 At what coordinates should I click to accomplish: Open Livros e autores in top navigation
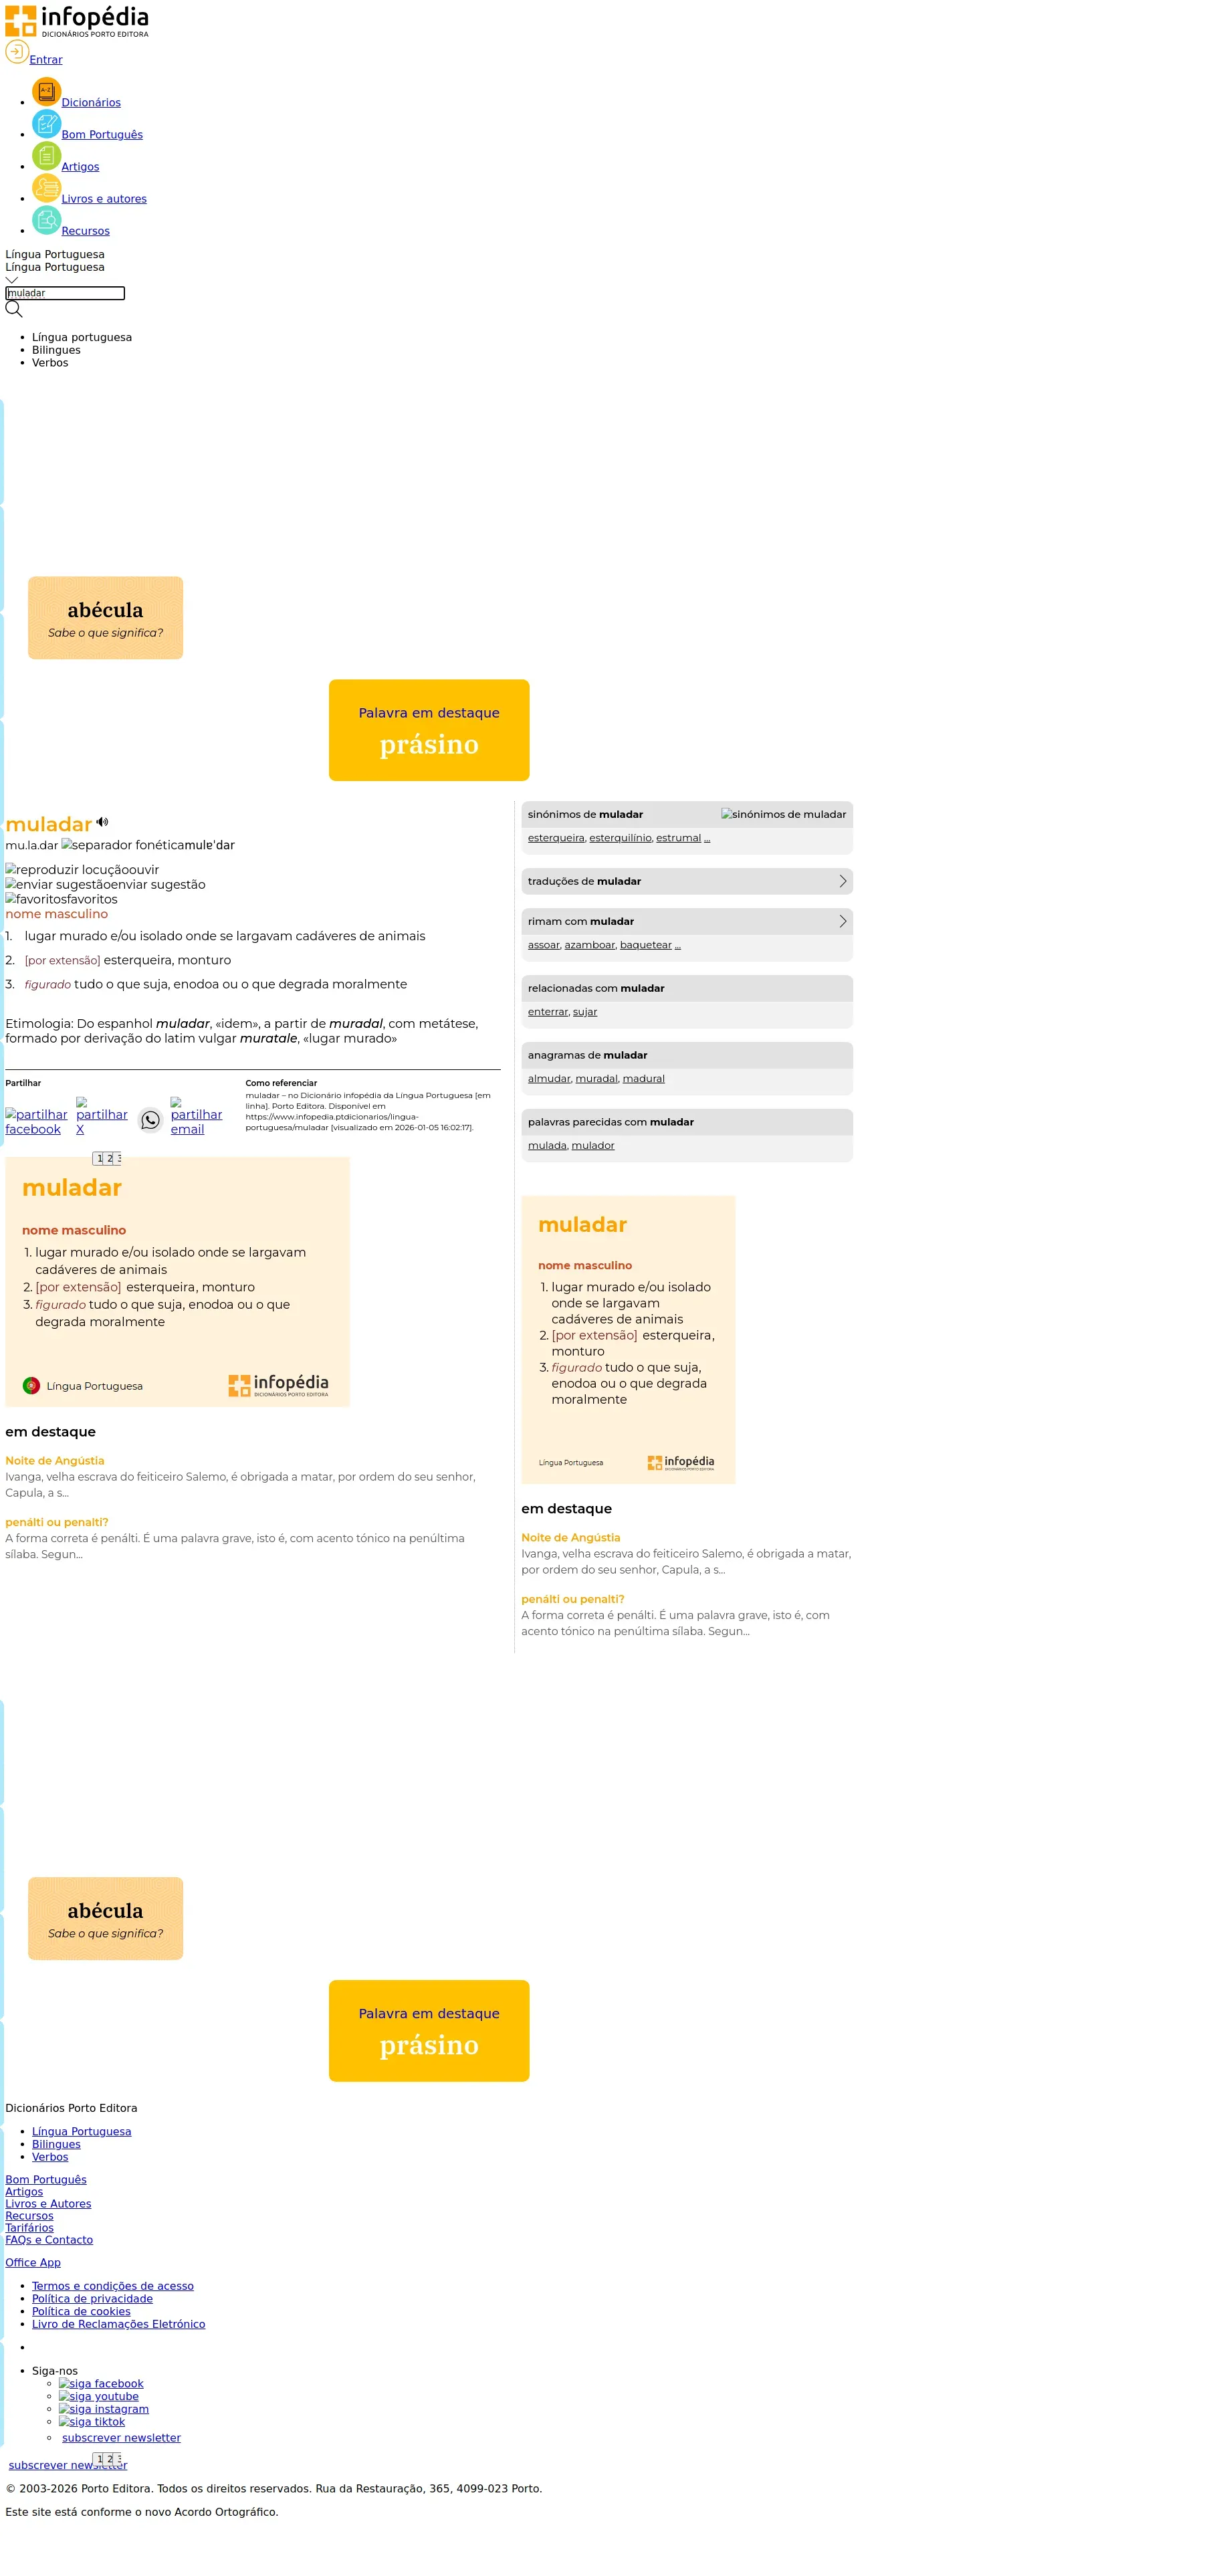point(104,199)
